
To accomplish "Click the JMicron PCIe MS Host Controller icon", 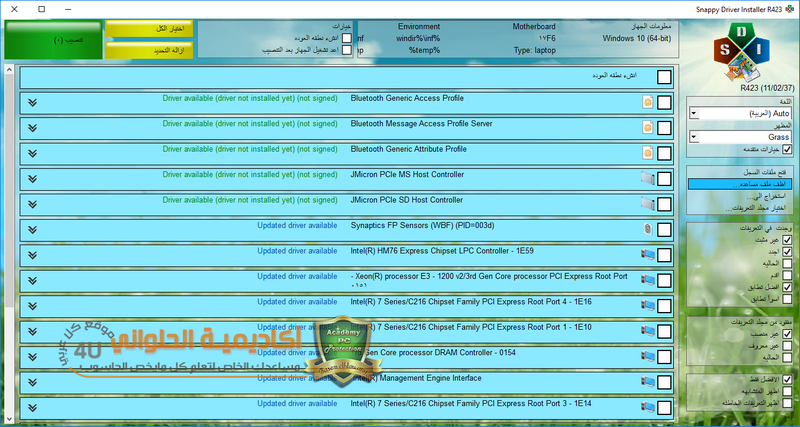I will 647,177.
